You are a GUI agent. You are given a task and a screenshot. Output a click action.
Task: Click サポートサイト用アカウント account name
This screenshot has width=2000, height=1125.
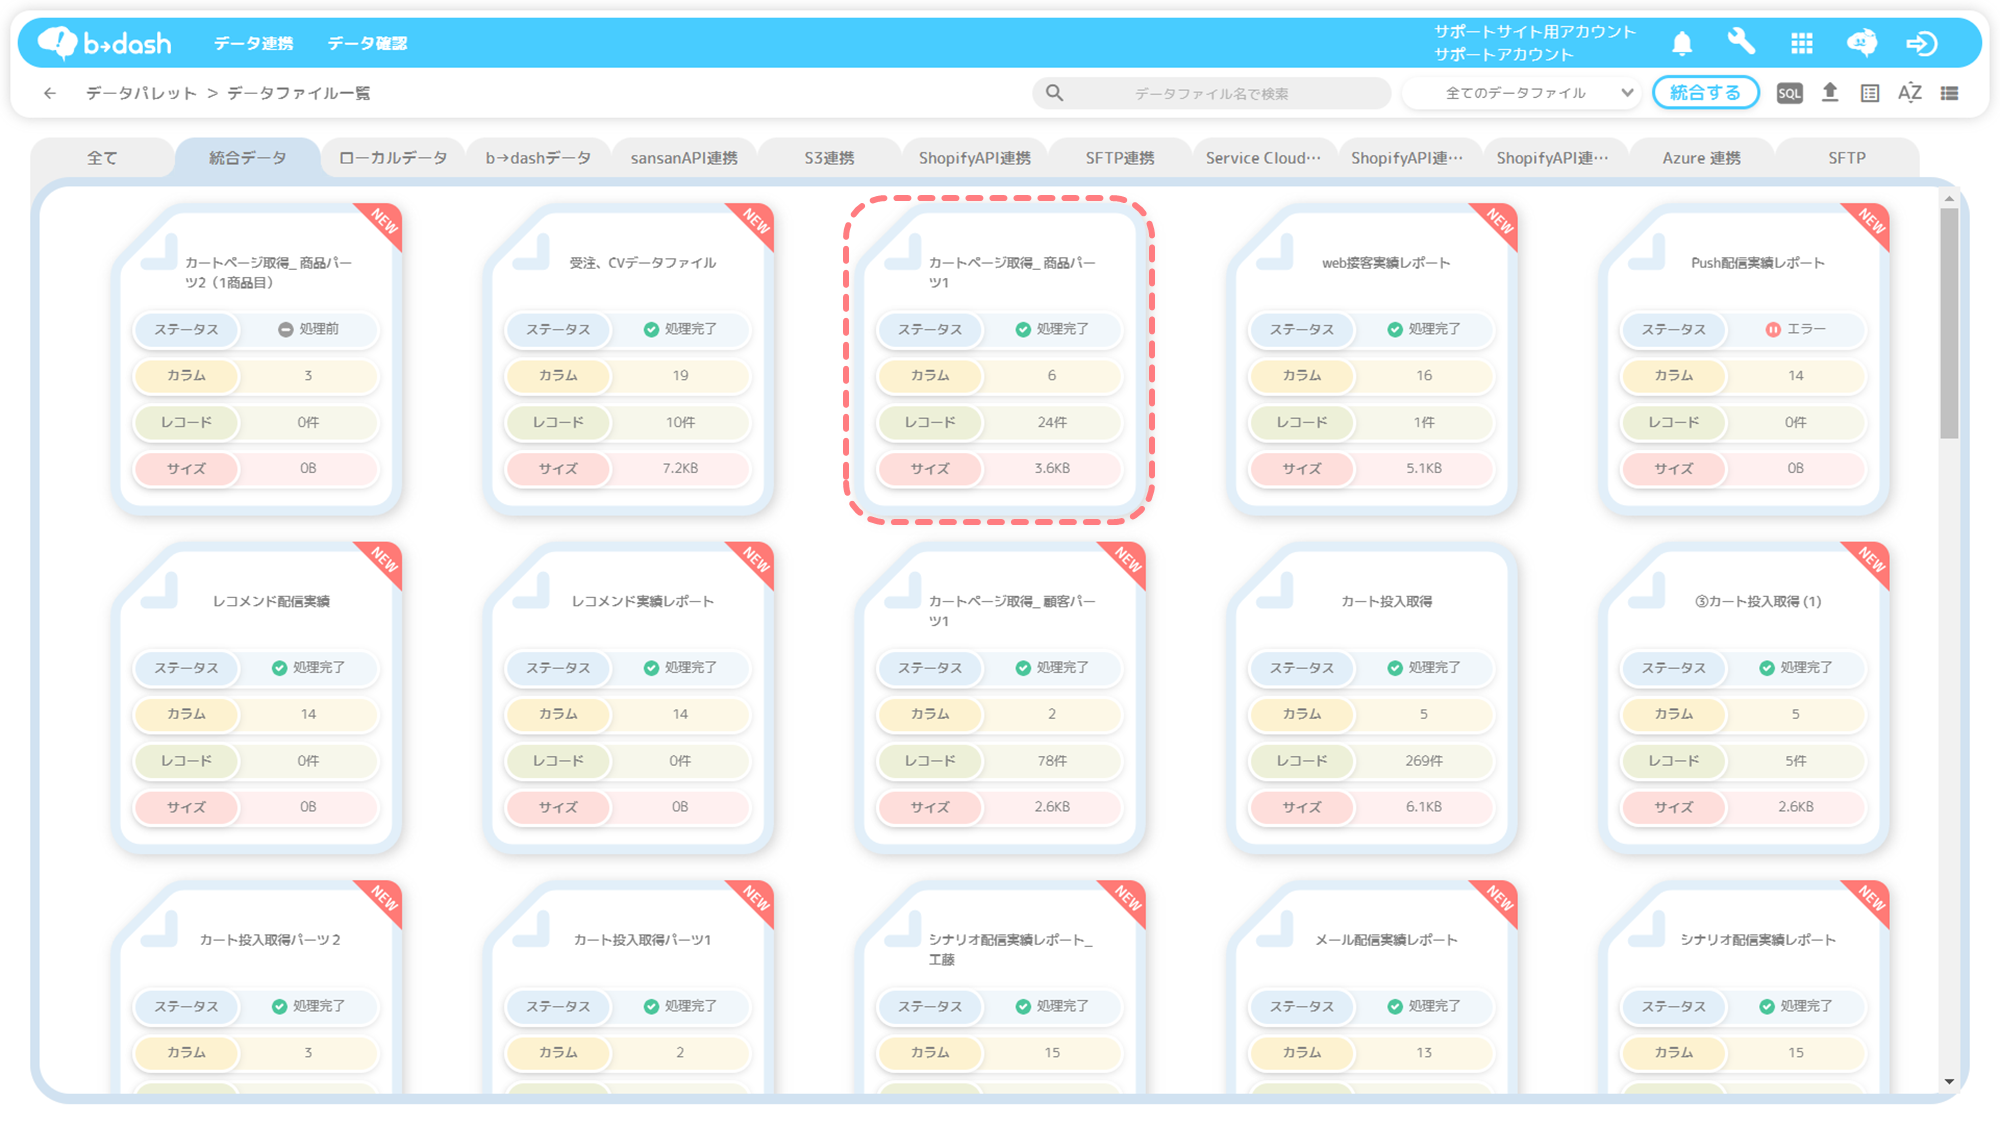point(1535,32)
